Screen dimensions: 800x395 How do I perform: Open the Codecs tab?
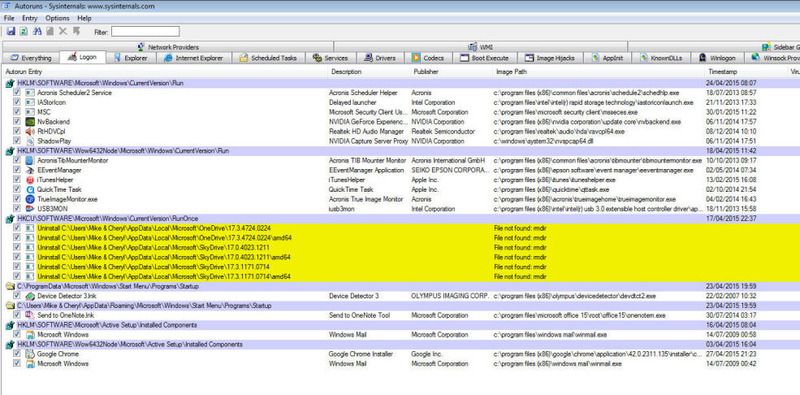[429, 58]
